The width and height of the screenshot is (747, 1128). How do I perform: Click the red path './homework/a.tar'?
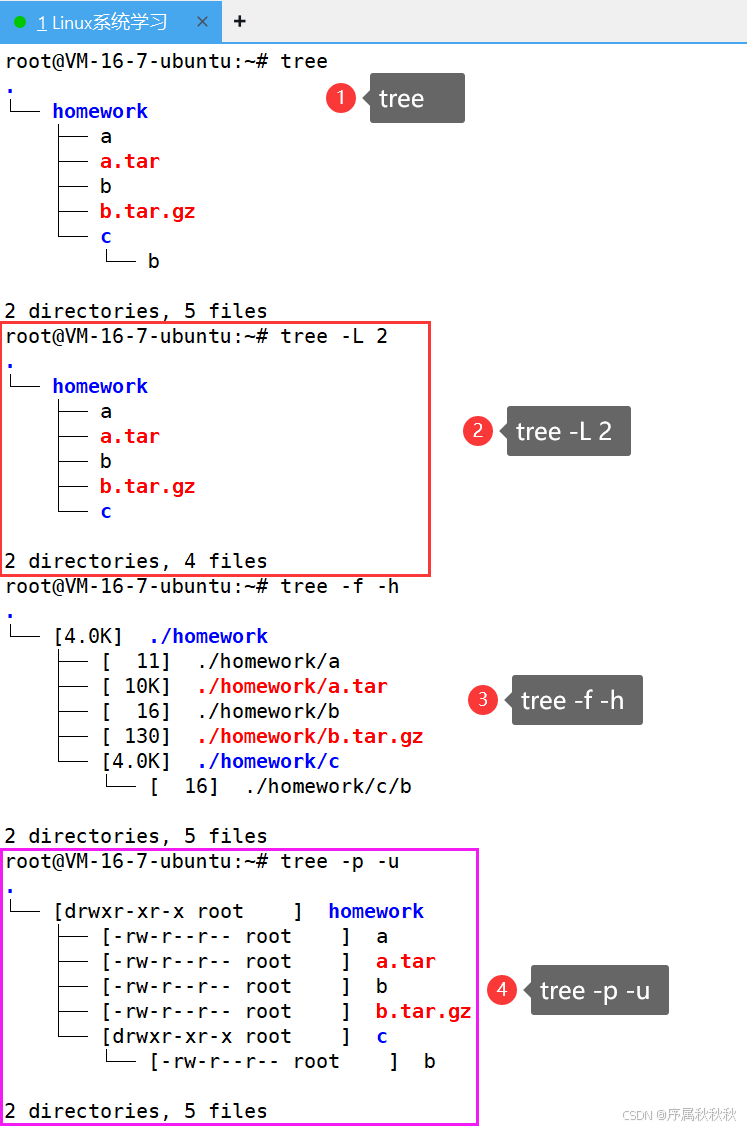click(x=292, y=686)
